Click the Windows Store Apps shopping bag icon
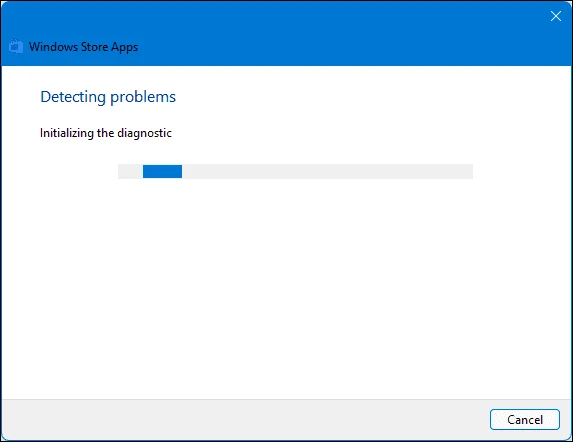Viewport: 573px width, 442px height. [x=16, y=46]
